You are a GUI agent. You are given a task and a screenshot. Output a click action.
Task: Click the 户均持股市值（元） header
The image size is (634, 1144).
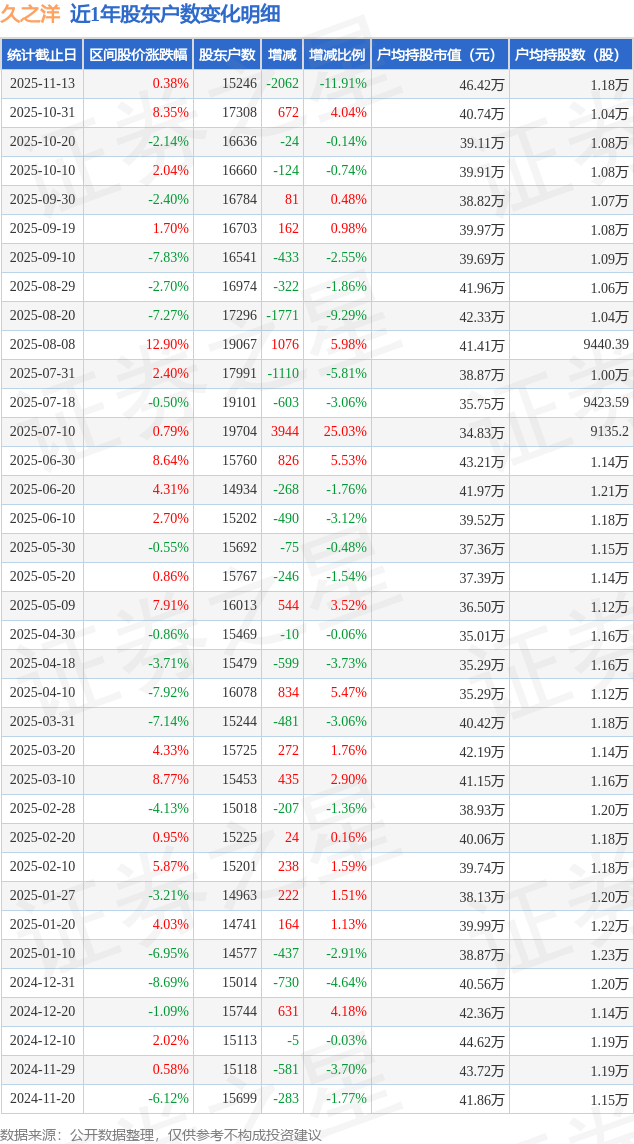coord(439,55)
